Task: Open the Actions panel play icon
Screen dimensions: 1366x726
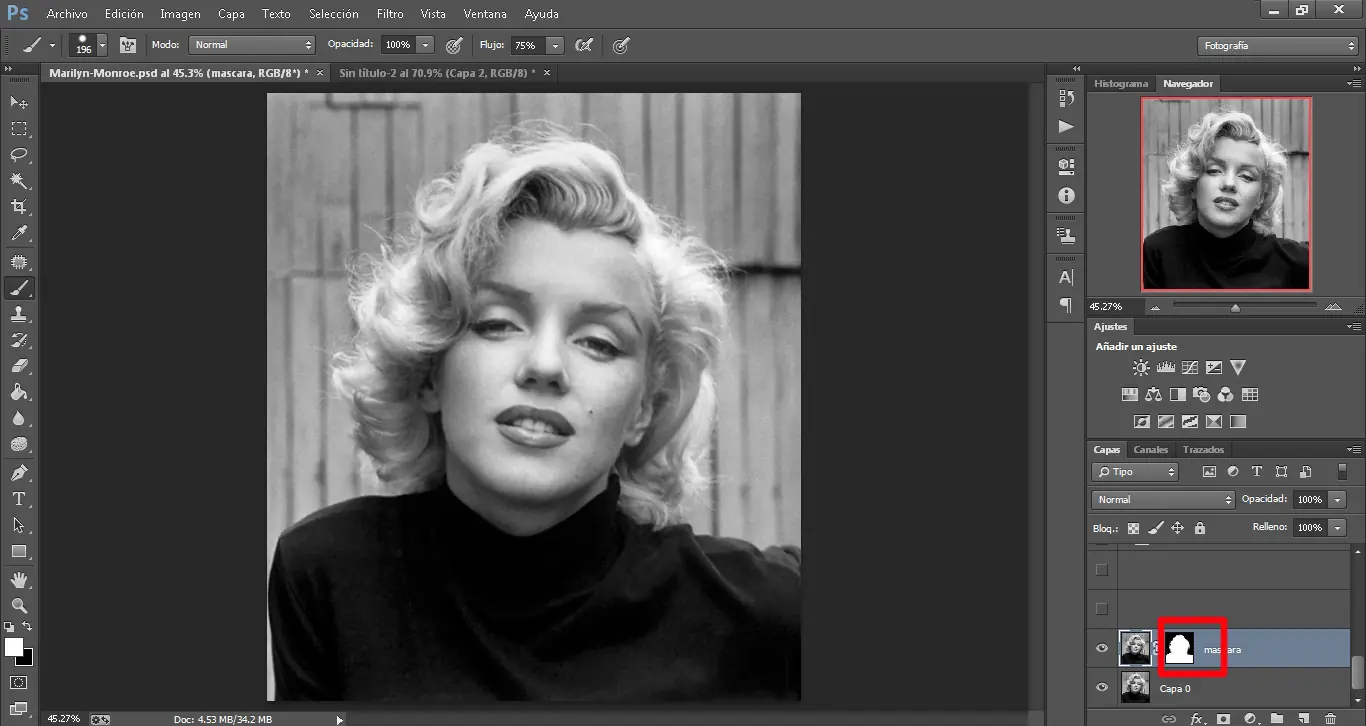Action: pos(1066,126)
